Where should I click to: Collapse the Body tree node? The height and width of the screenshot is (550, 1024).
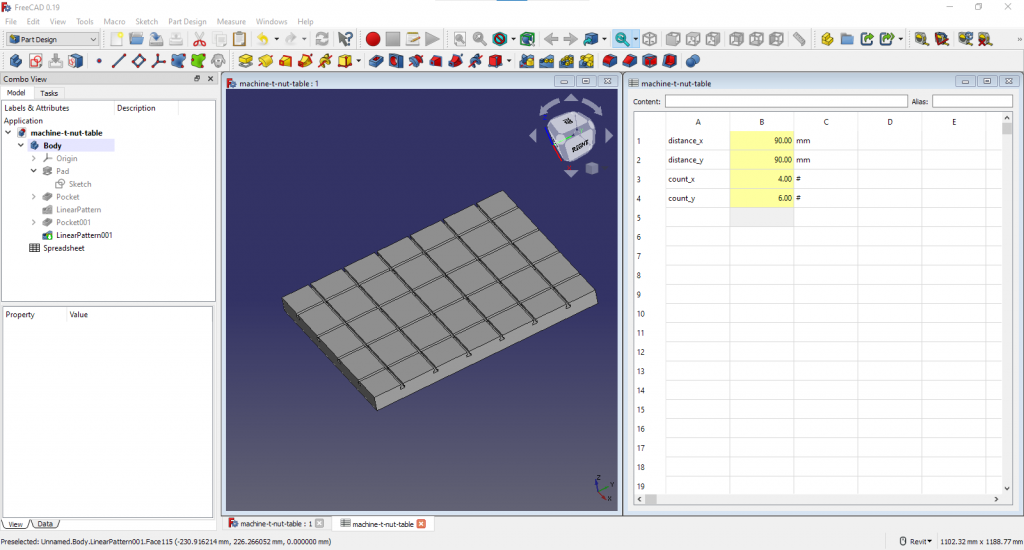(21, 146)
